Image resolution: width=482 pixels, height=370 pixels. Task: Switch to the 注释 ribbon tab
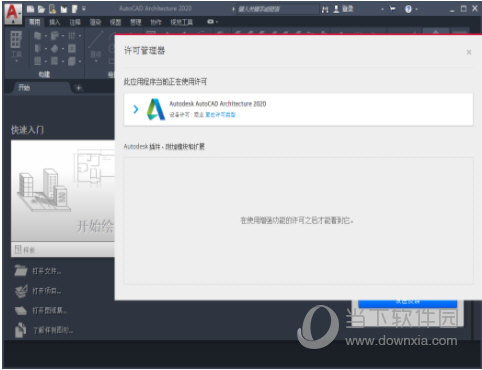coord(75,22)
